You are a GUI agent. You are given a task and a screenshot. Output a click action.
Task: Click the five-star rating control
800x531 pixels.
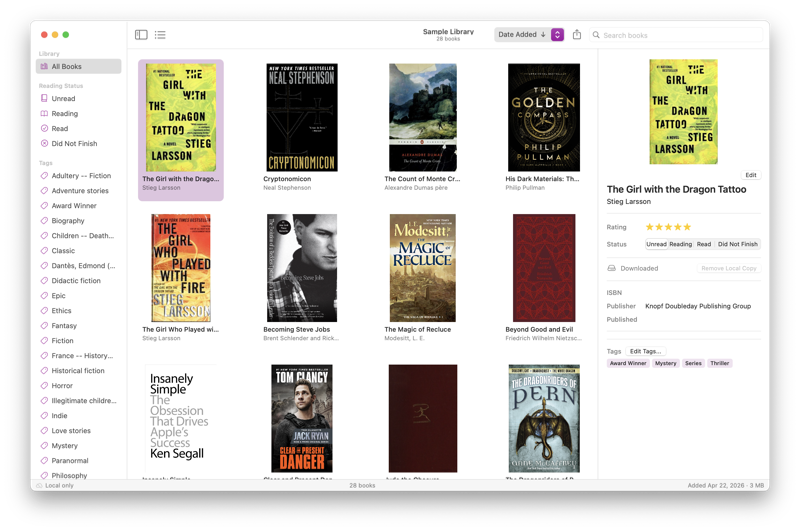668,227
